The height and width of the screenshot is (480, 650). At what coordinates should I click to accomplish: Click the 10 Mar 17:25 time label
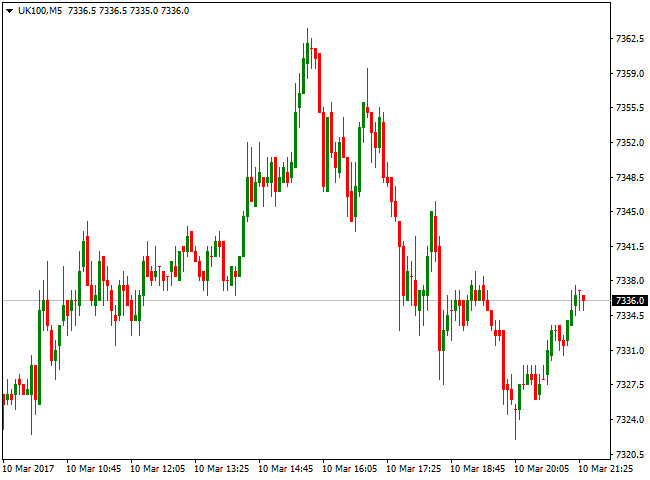click(x=414, y=469)
